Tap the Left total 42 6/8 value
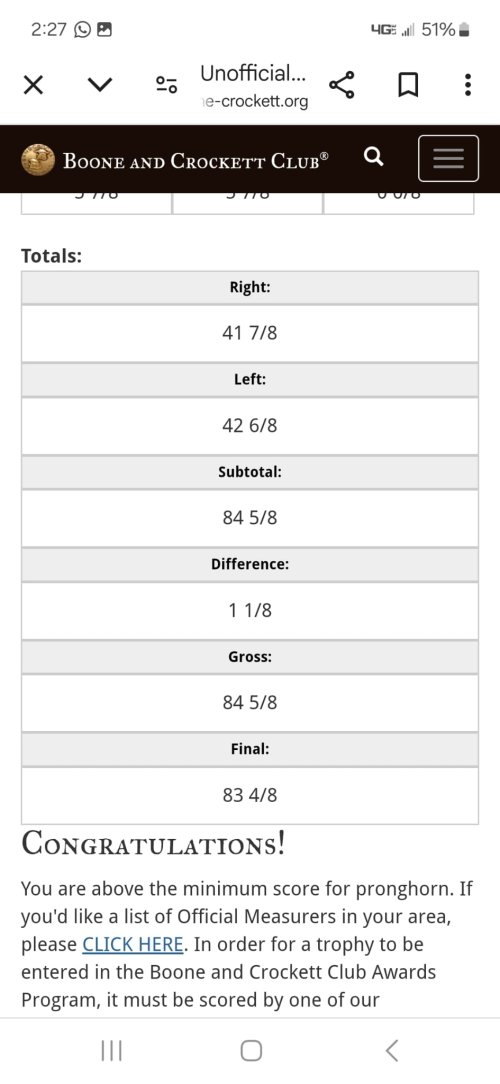 [x=250, y=426]
